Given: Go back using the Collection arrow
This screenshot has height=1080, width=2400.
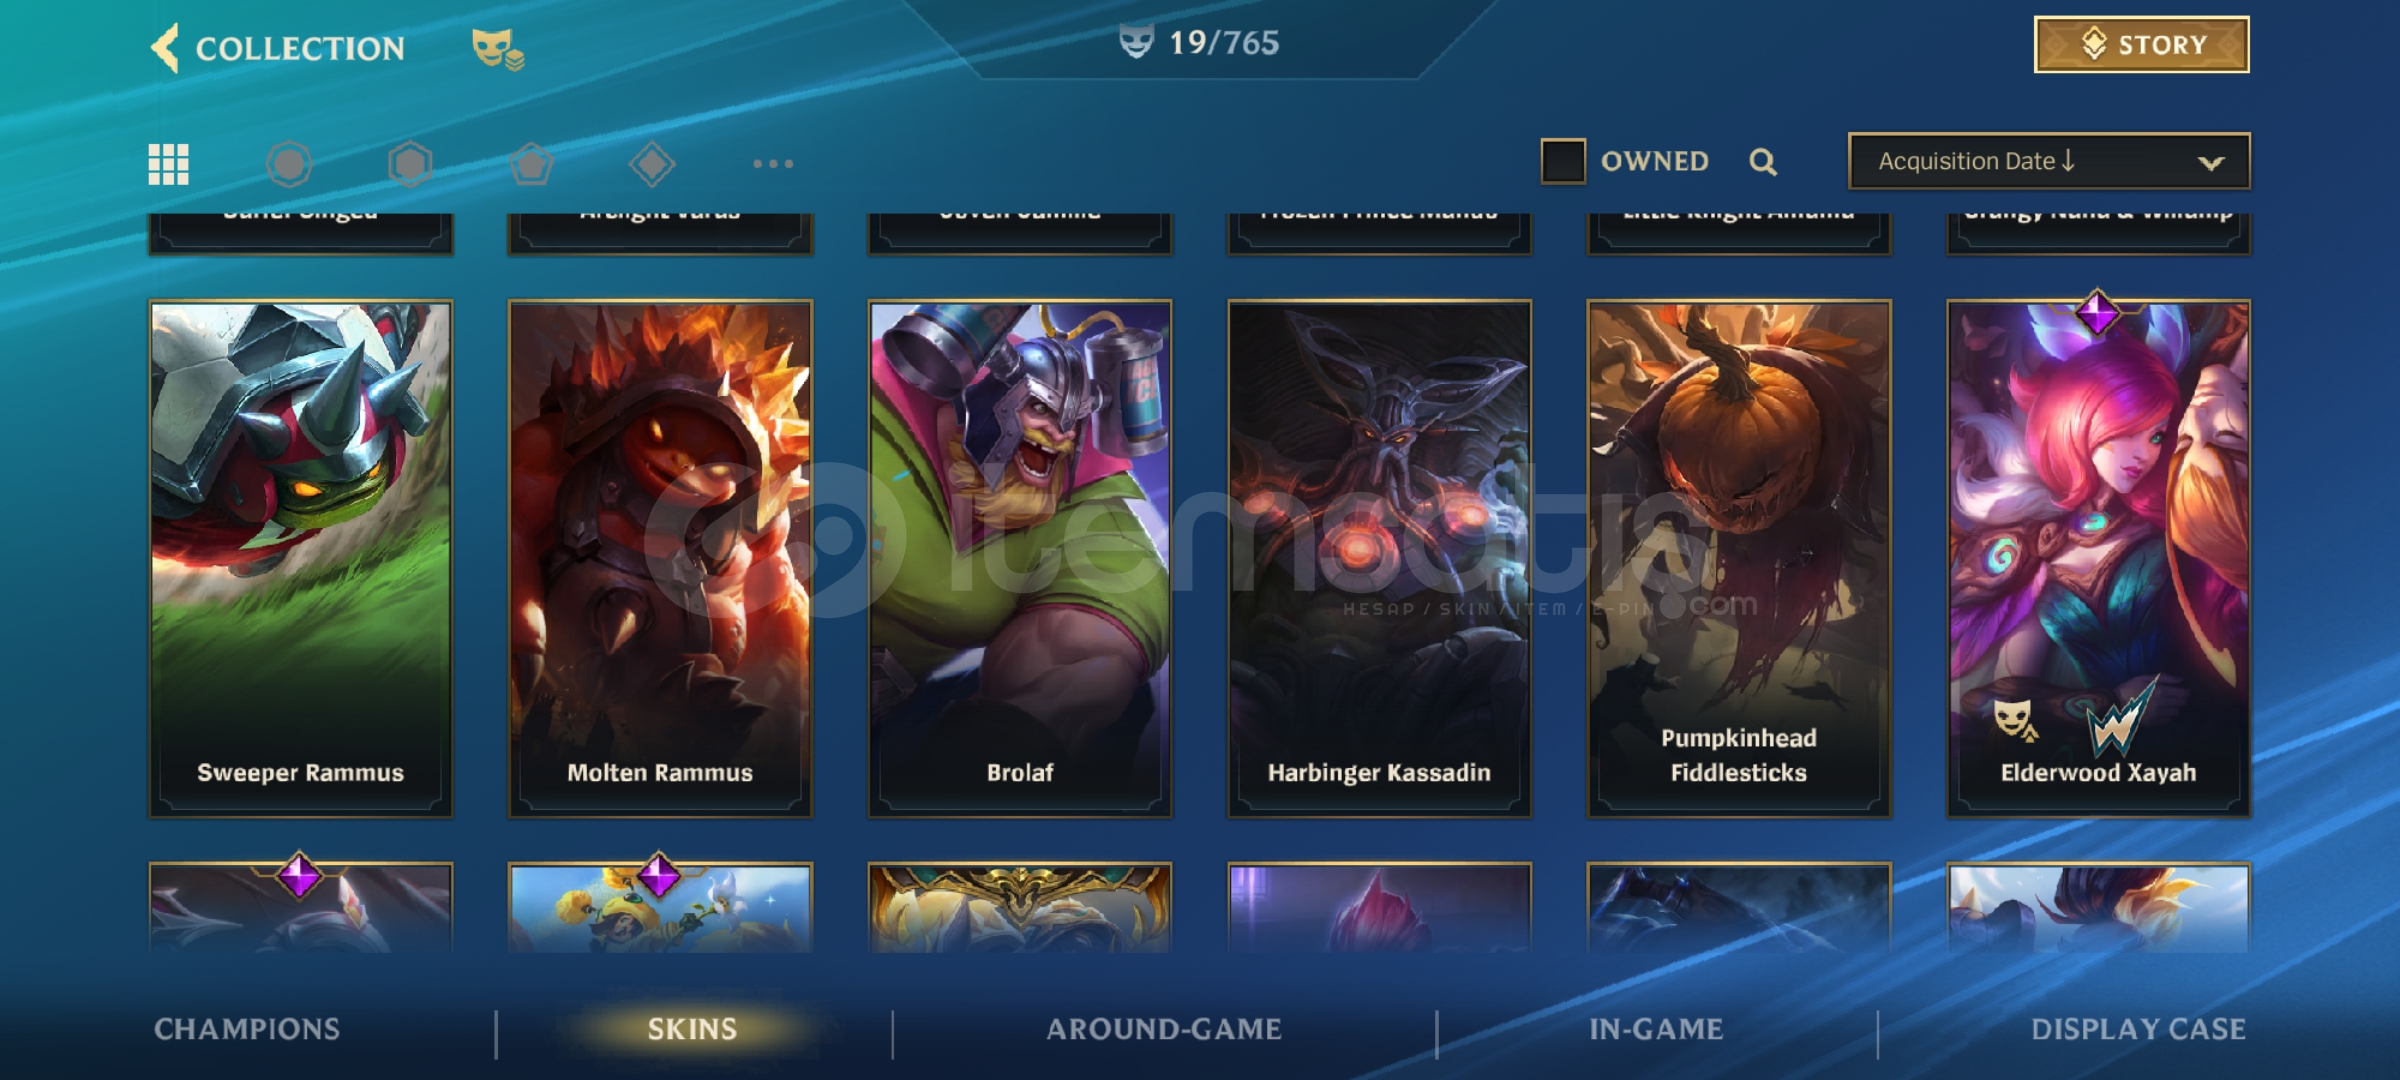Looking at the screenshot, I should pyautogui.click(x=165, y=47).
